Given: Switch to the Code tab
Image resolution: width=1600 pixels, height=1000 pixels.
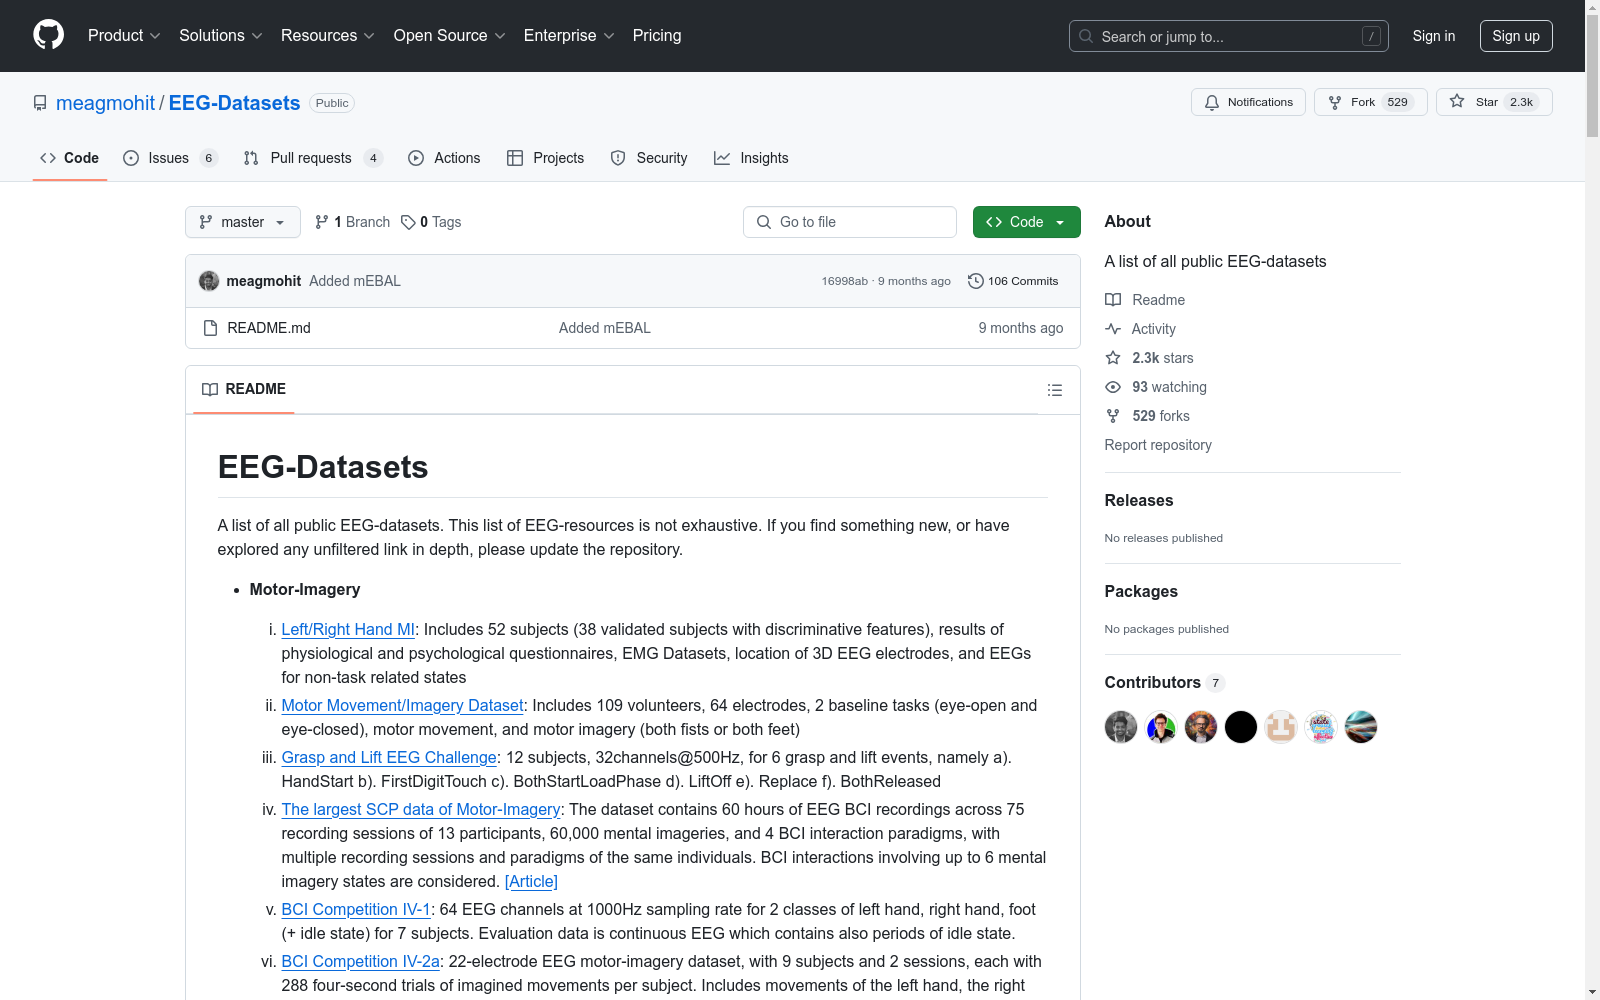Looking at the screenshot, I should click(70, 158).
